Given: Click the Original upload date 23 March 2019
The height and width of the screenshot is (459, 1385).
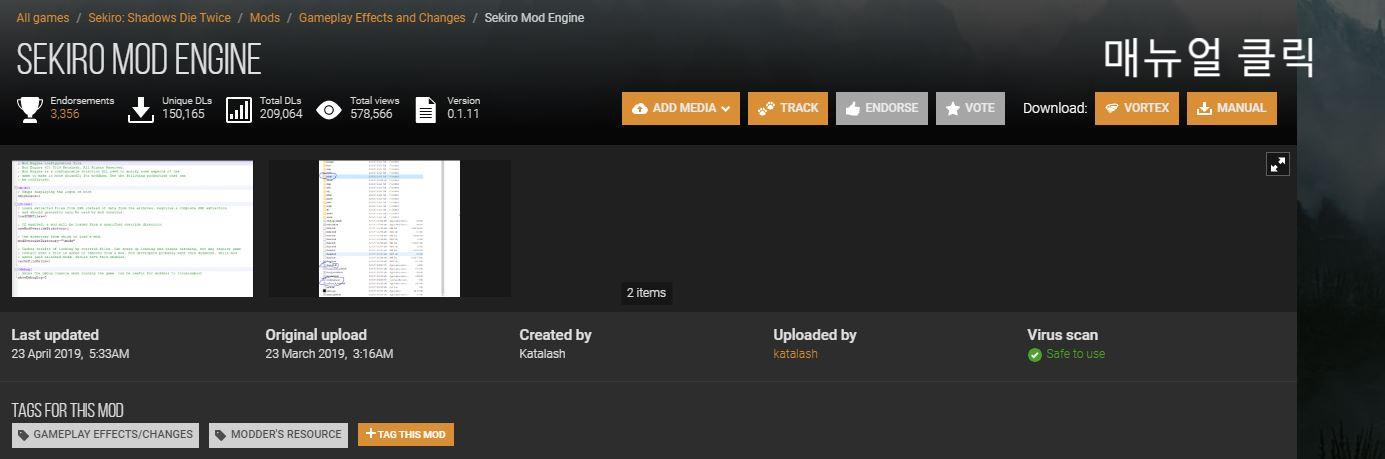Looking at the screenshot, I should 329,354.
